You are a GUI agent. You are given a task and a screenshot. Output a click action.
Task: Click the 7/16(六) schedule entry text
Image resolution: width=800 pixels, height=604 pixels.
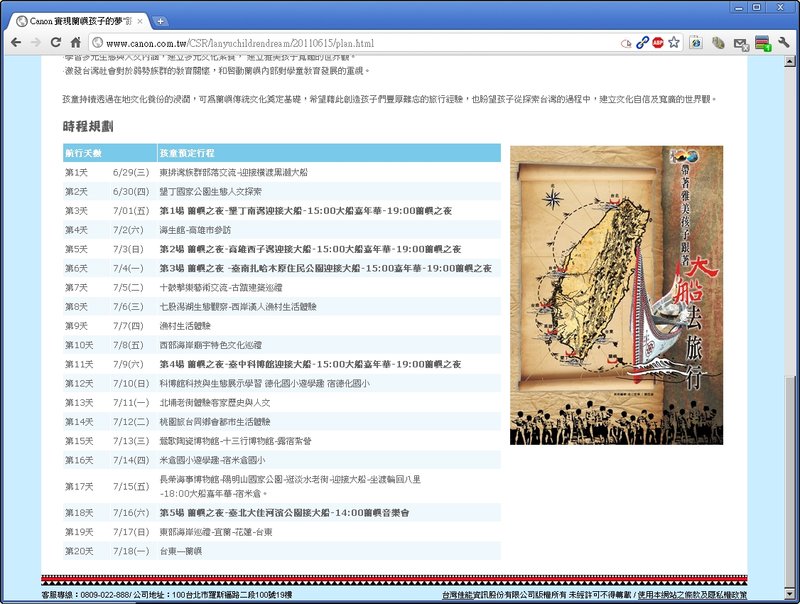[284, 513]
